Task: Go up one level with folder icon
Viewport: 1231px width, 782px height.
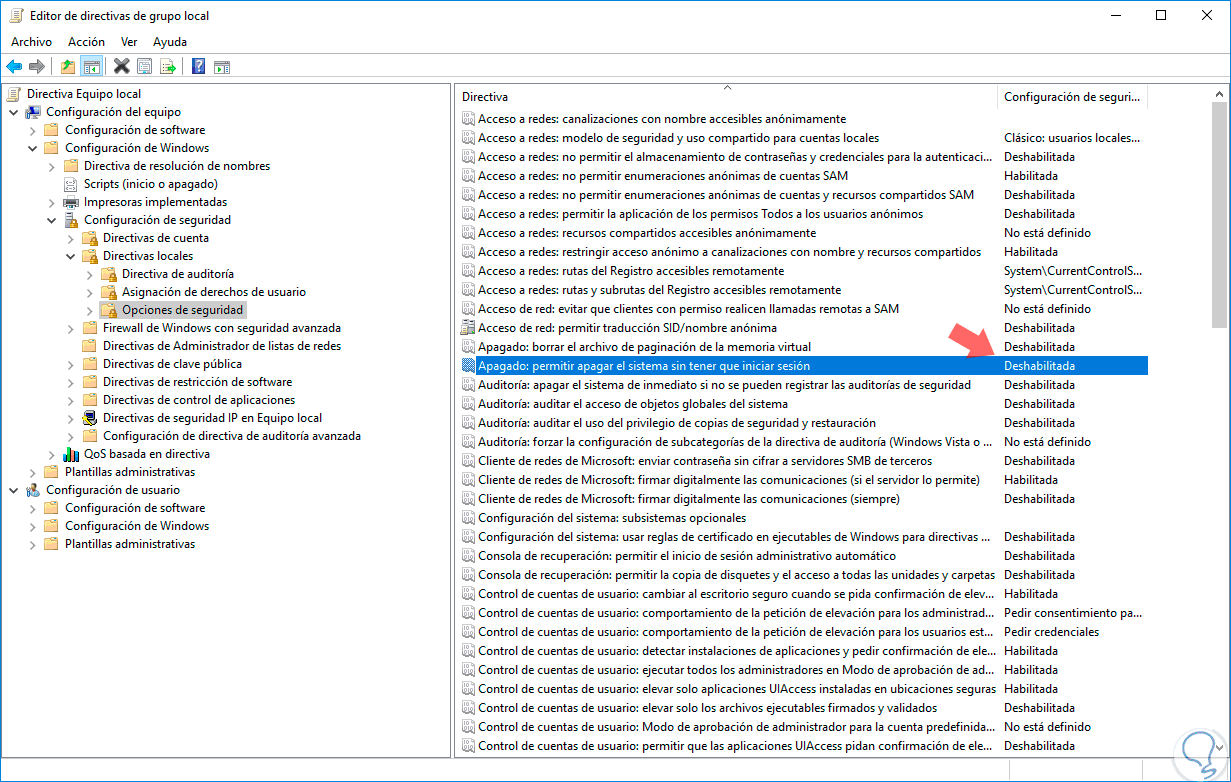Action: 67,67
